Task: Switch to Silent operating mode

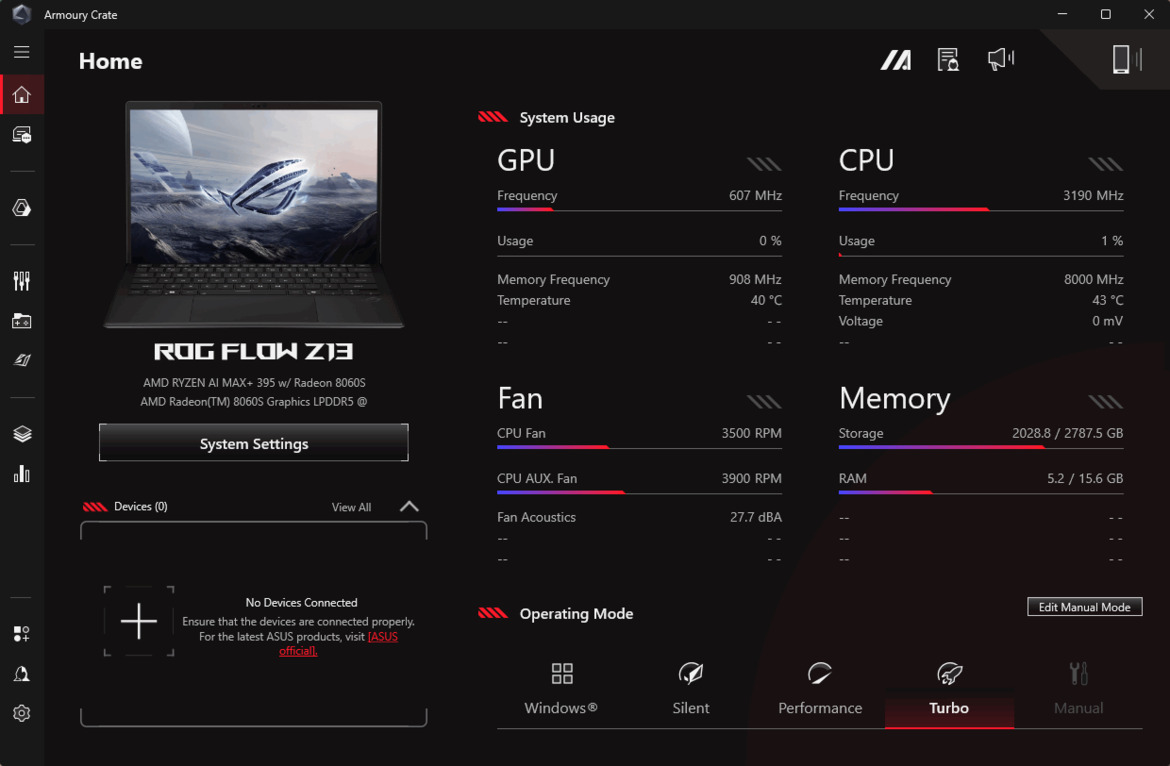Action: [690, 690]
